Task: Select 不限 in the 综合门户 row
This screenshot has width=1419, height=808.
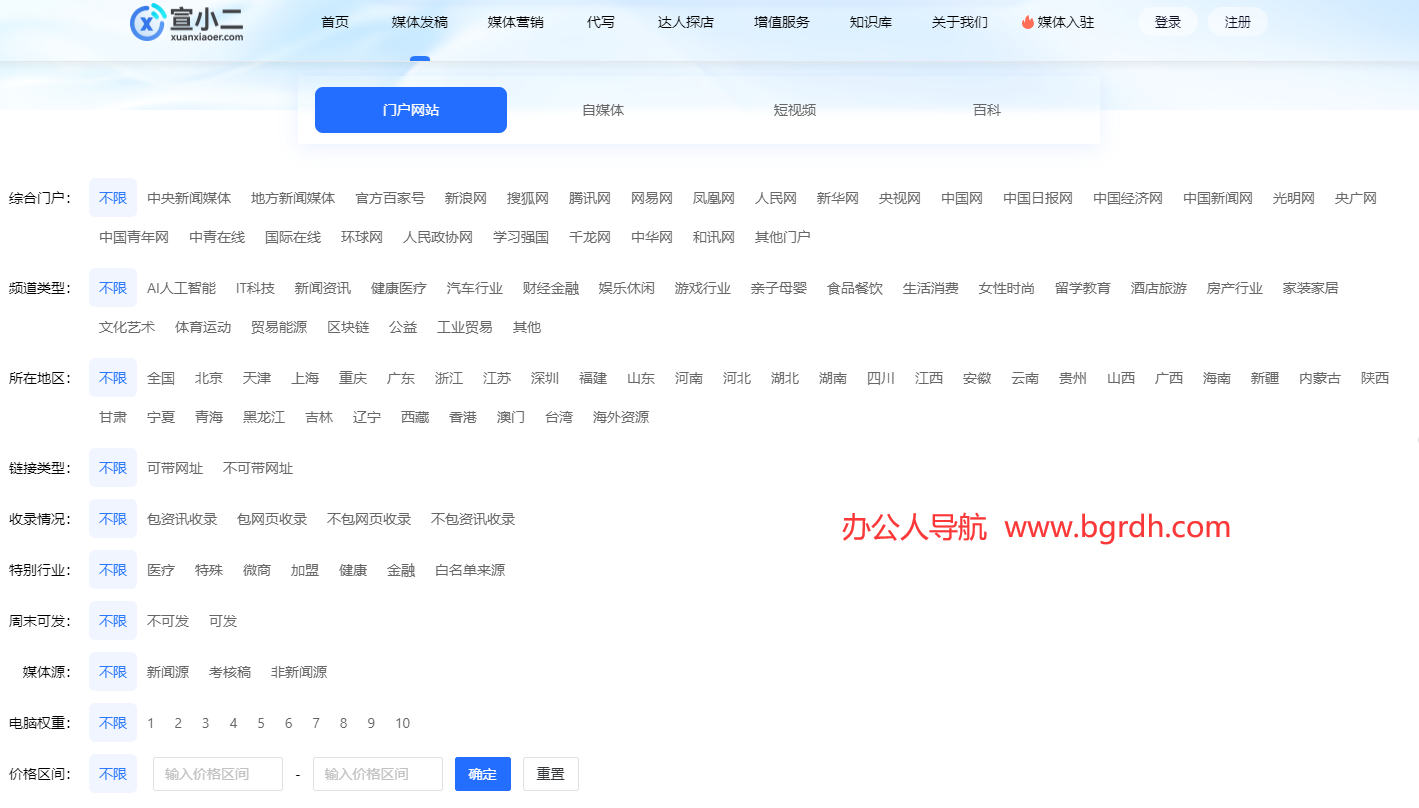Action: point(113,198)
